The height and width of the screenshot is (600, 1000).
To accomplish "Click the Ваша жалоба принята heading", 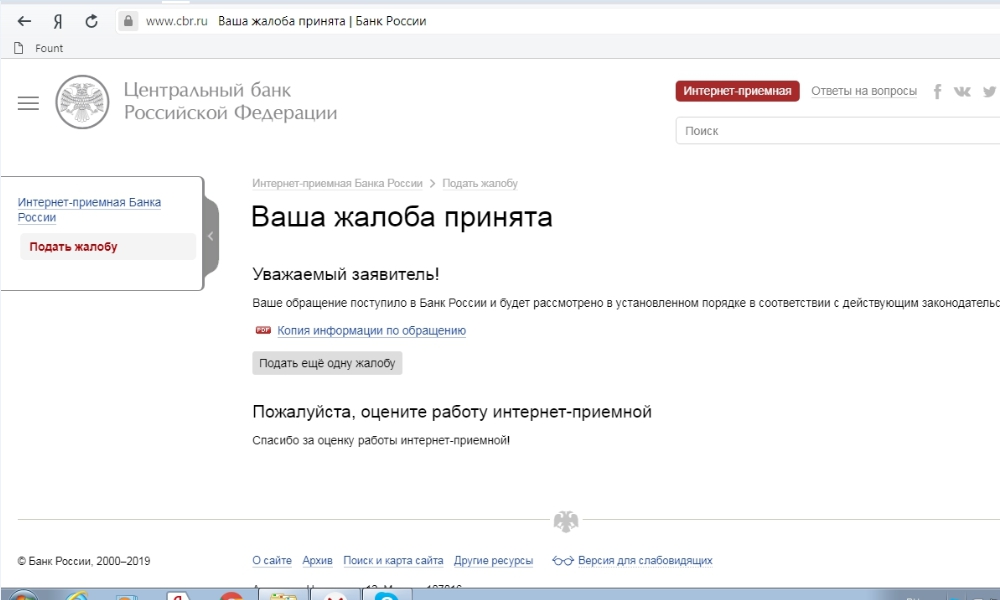I will 402,217.
